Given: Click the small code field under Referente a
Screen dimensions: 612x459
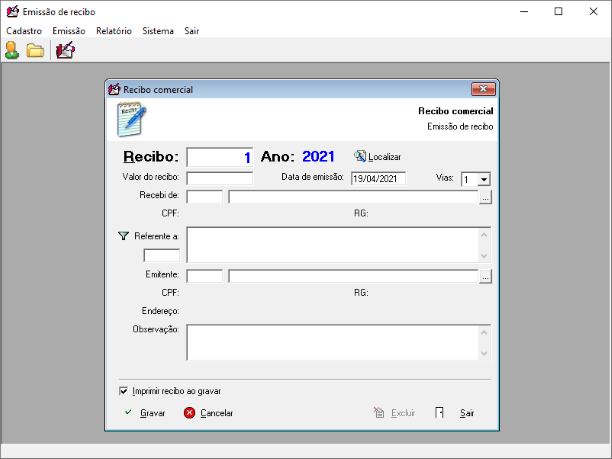Looking at the screenshot, I should [162, 256].
